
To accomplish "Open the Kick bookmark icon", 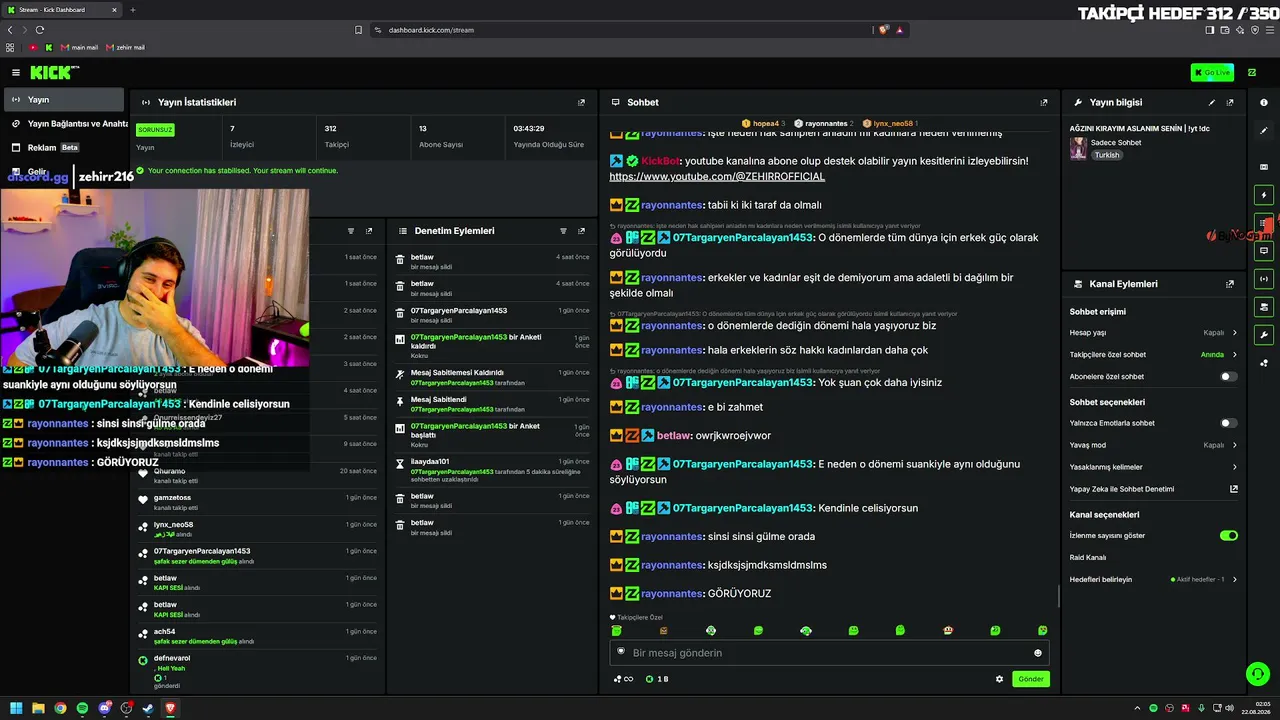I will (48, 47).
